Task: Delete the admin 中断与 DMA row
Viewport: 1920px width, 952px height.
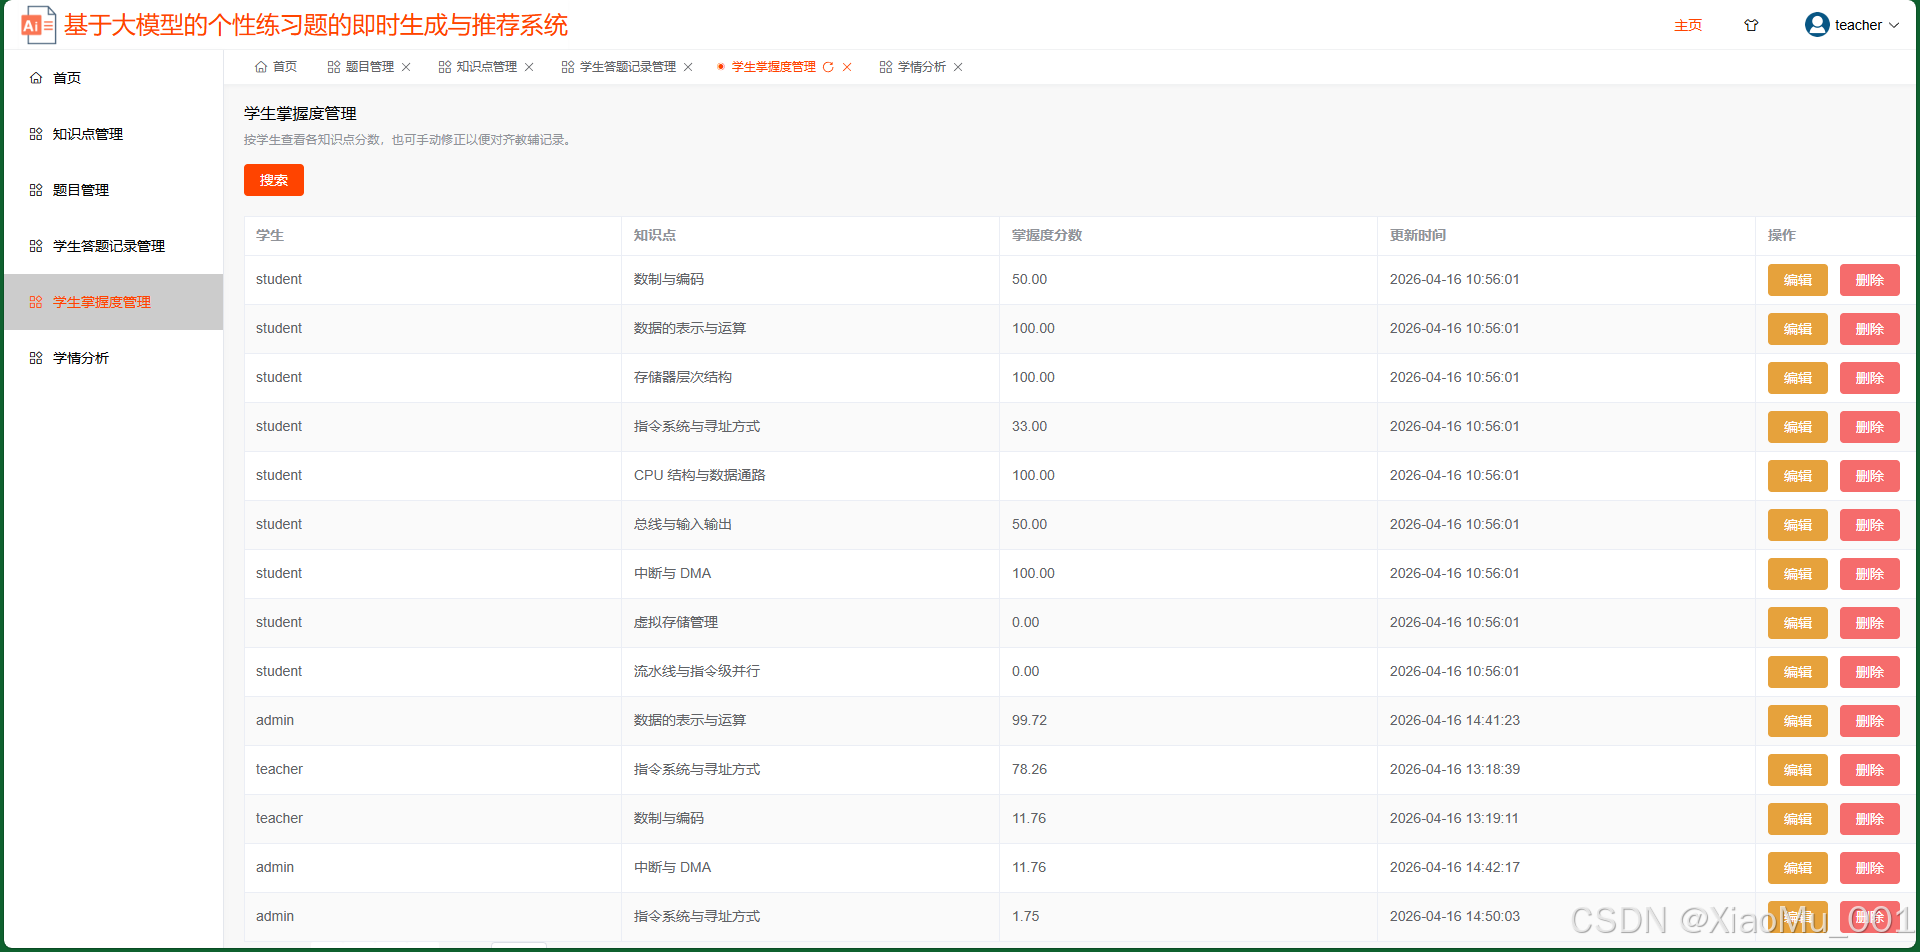Action: click(1870, 868)
